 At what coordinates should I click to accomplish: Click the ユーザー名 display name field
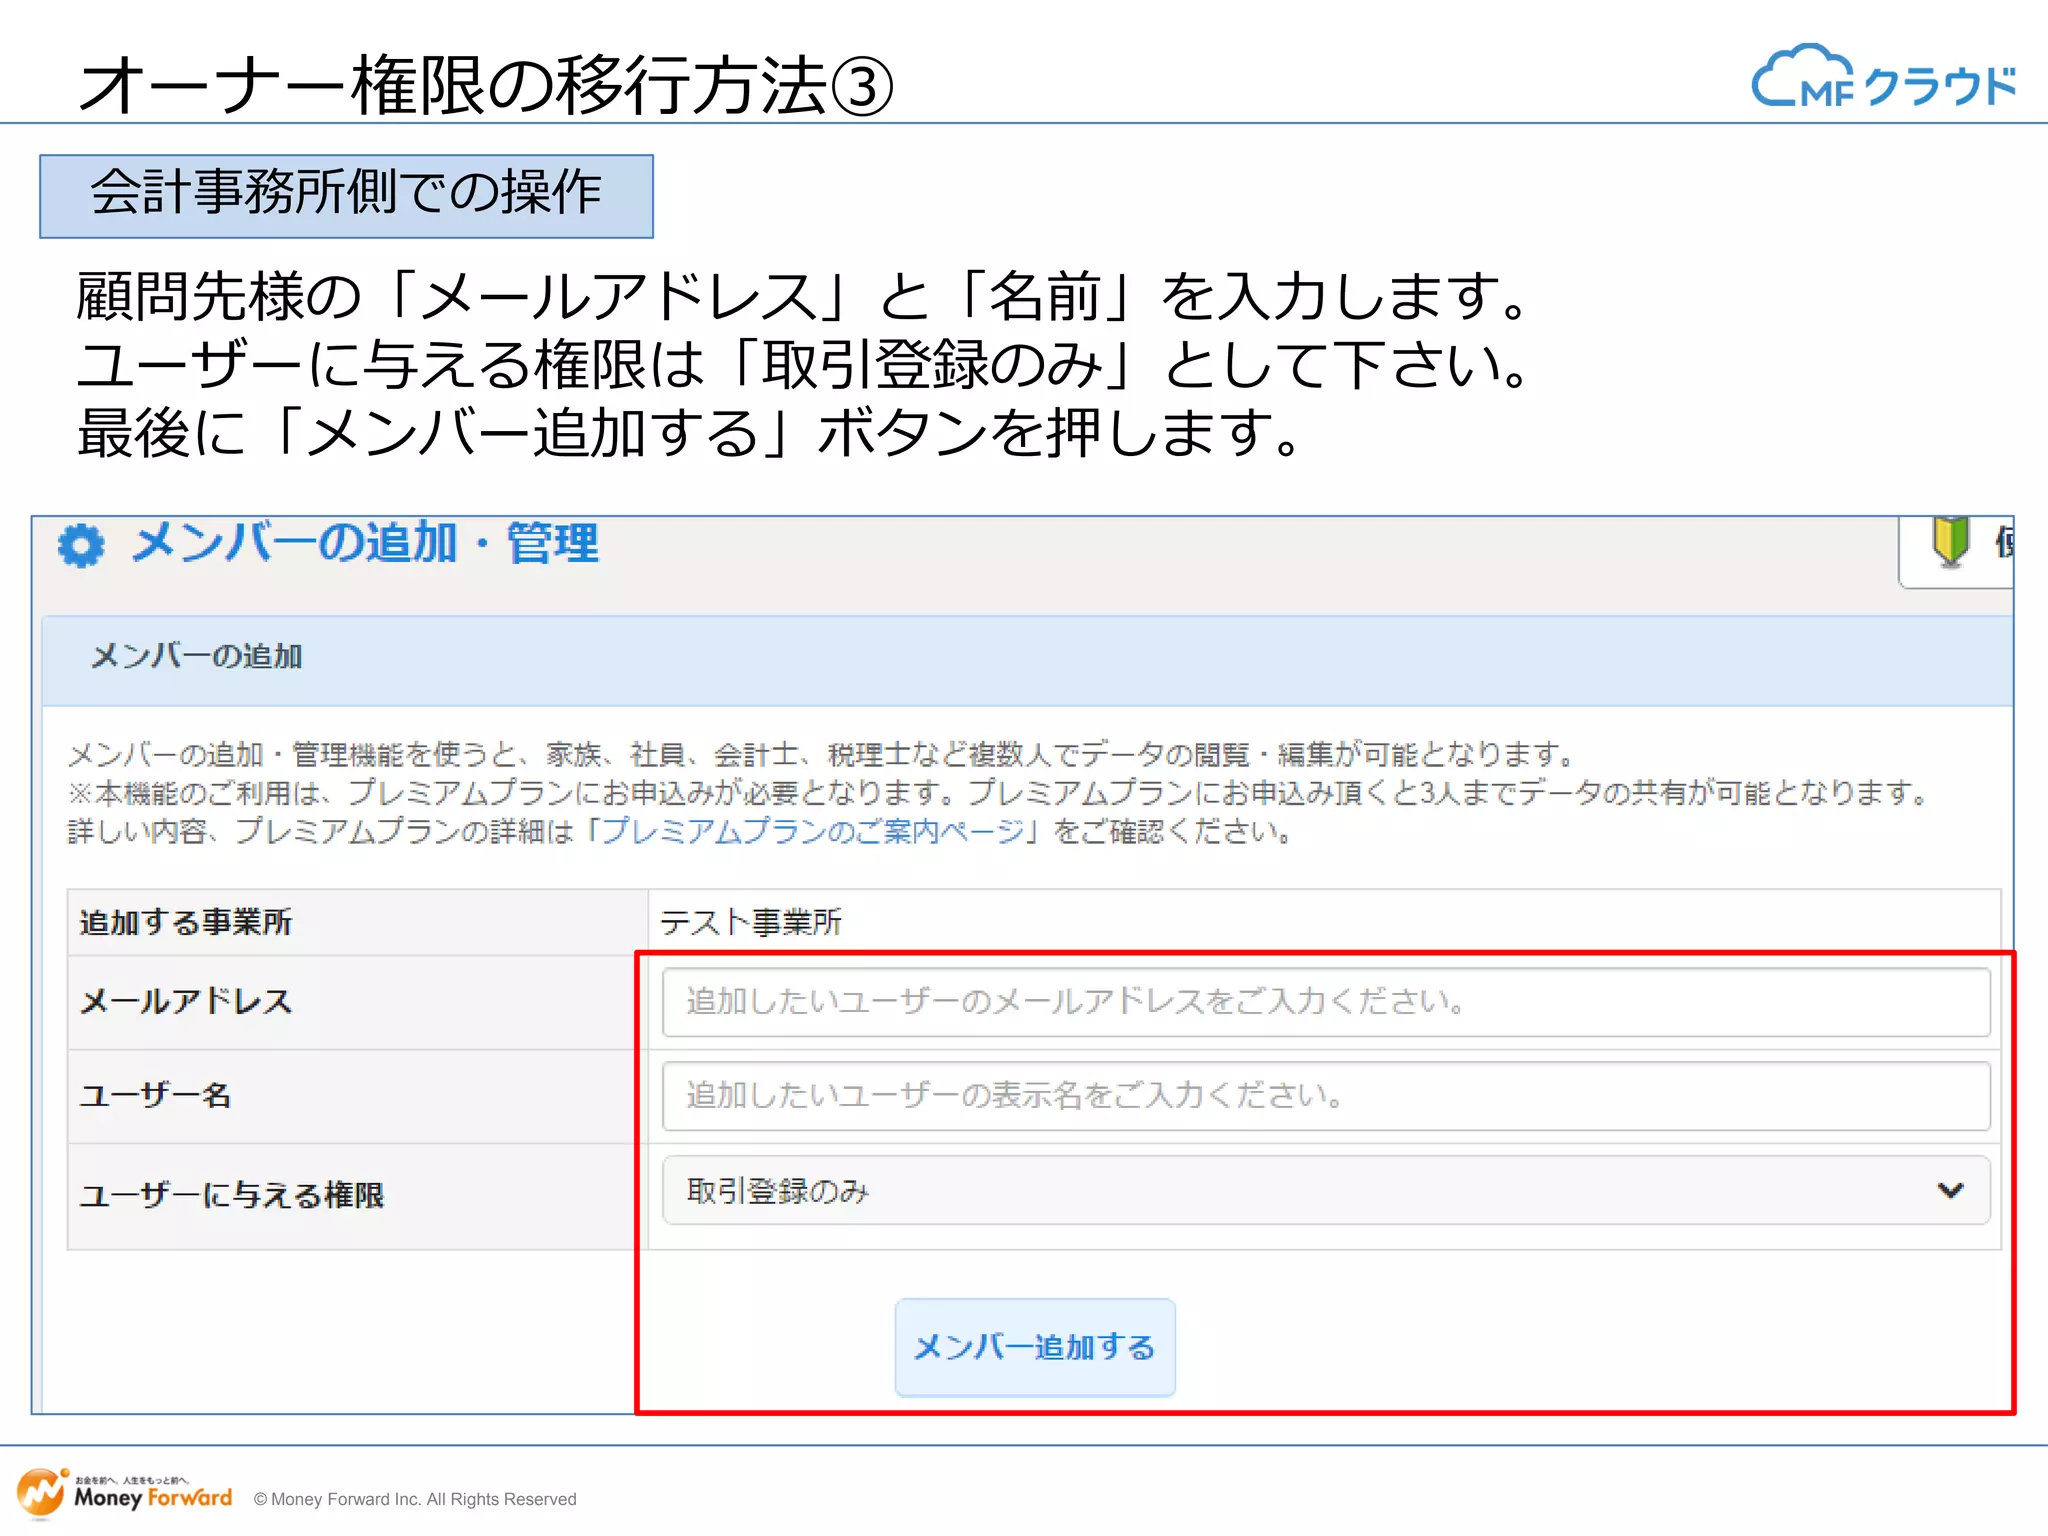tap(1326, 1096)
